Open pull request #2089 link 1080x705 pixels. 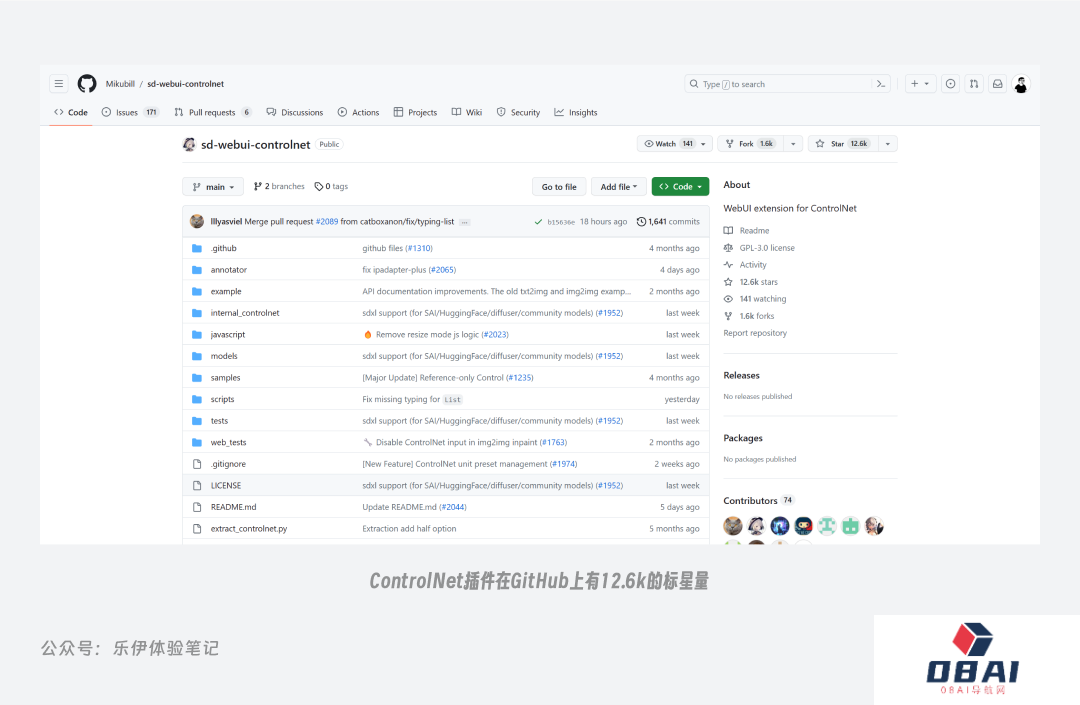point(327,222)
